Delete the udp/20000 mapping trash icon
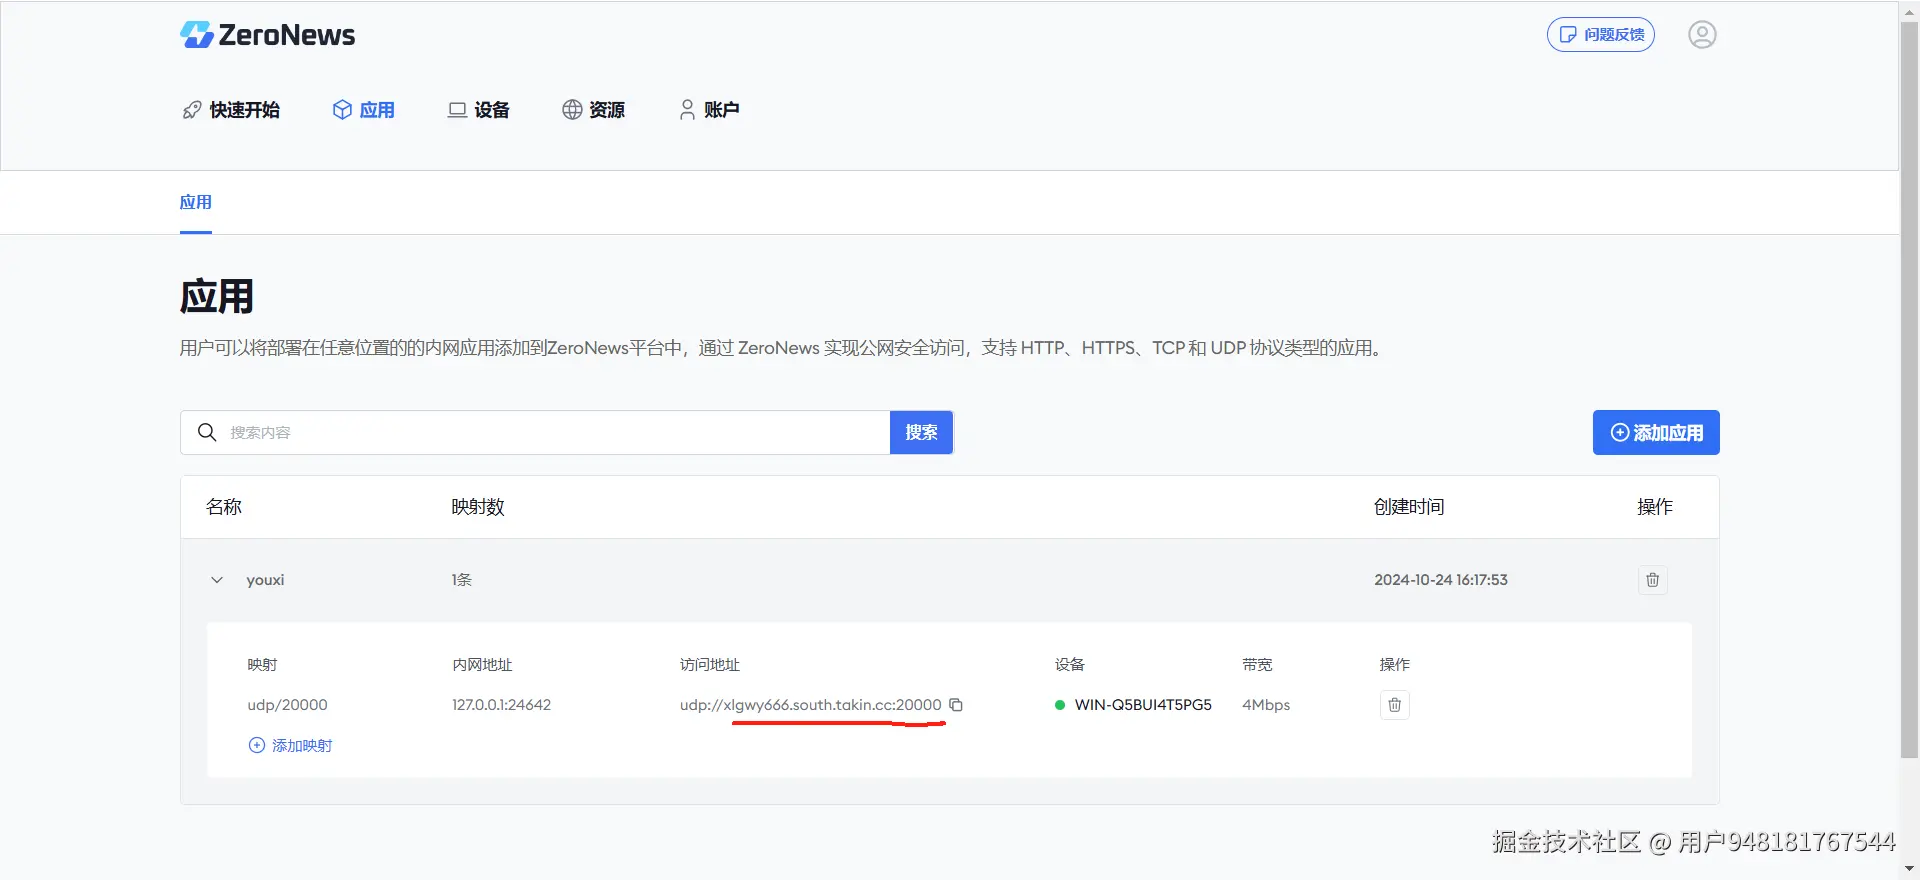 (x=1395, y=705)
